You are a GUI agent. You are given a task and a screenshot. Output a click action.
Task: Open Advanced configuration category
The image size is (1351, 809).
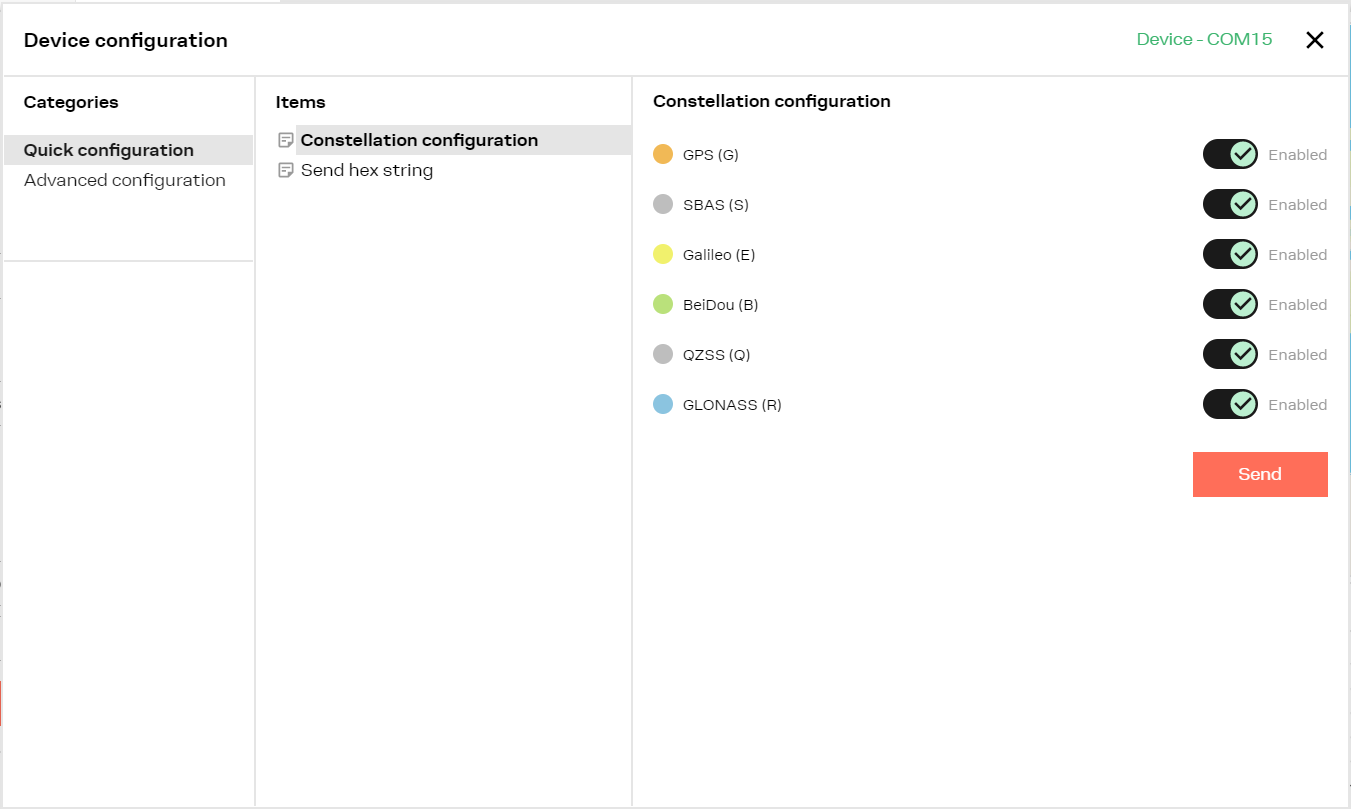pyautogui.click(x=128, y=180)
